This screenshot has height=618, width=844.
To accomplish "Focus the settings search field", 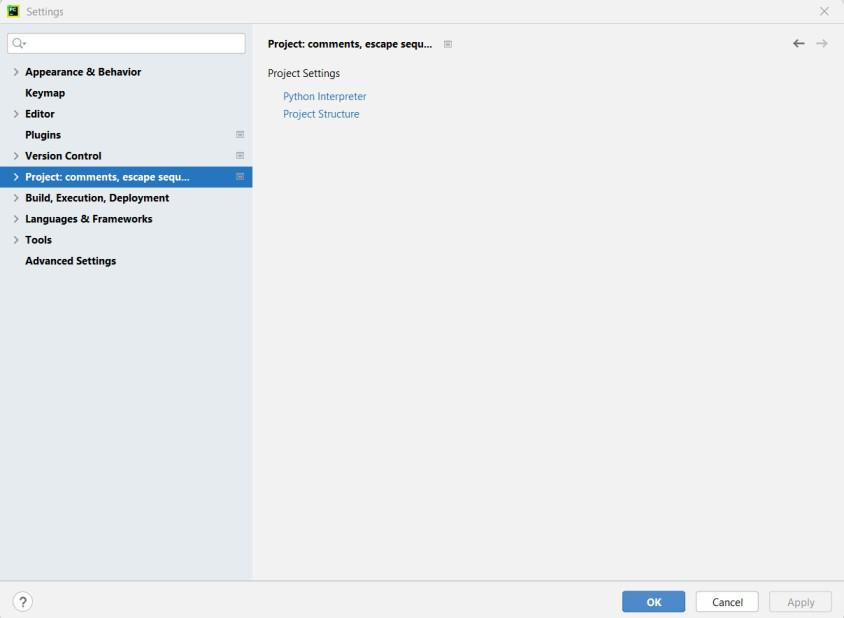I will pos(126,44).
